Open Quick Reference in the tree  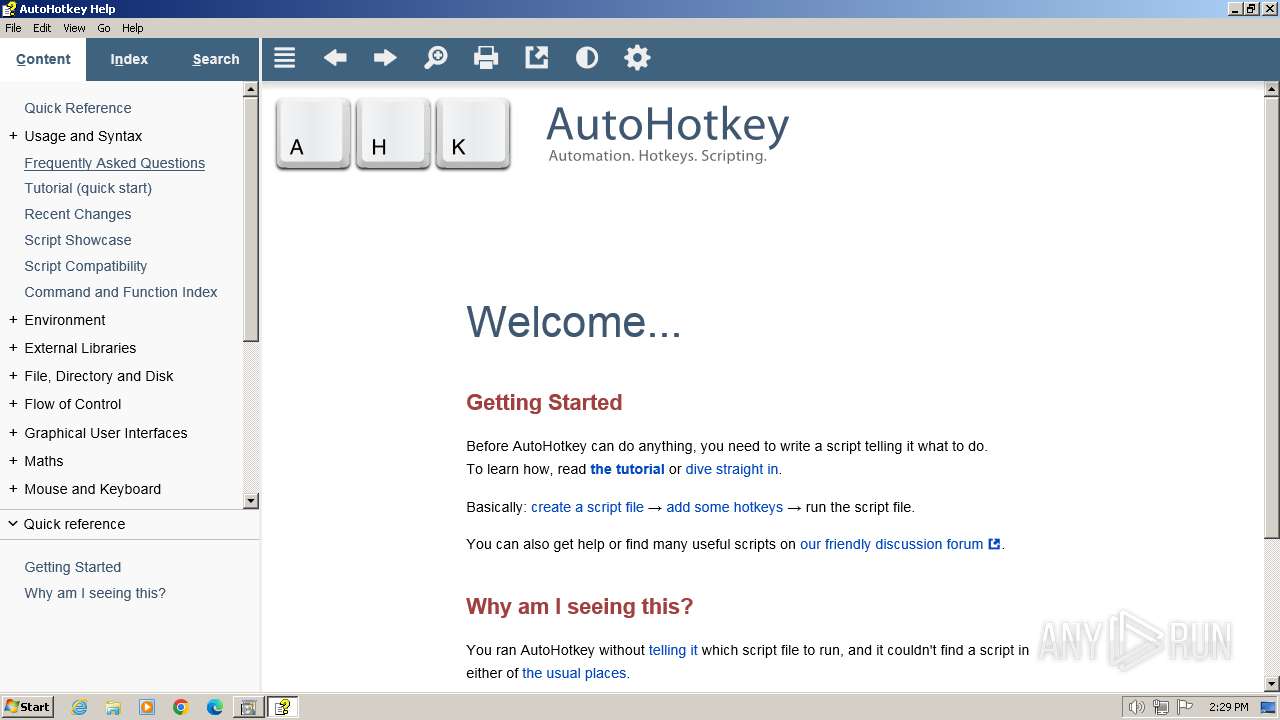(78, 108)
